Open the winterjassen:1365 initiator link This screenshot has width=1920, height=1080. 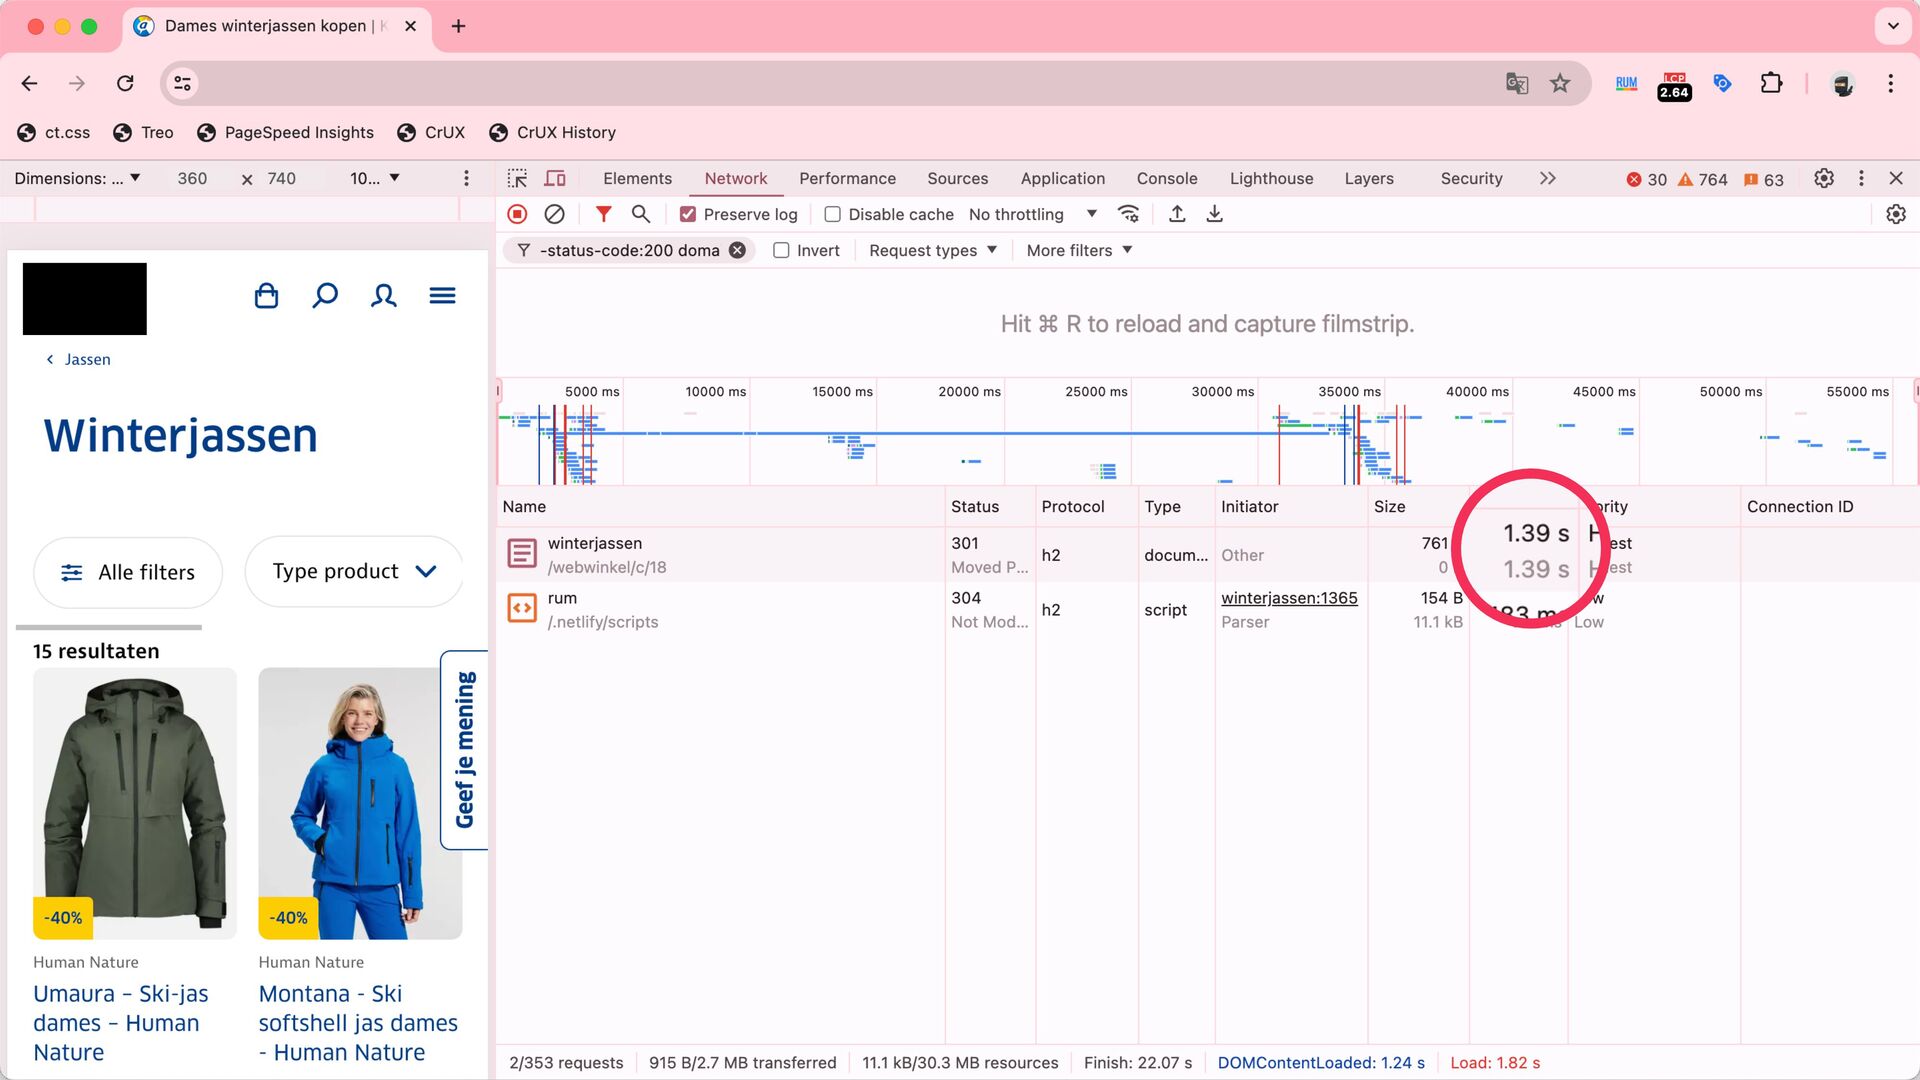point(1289,598)
